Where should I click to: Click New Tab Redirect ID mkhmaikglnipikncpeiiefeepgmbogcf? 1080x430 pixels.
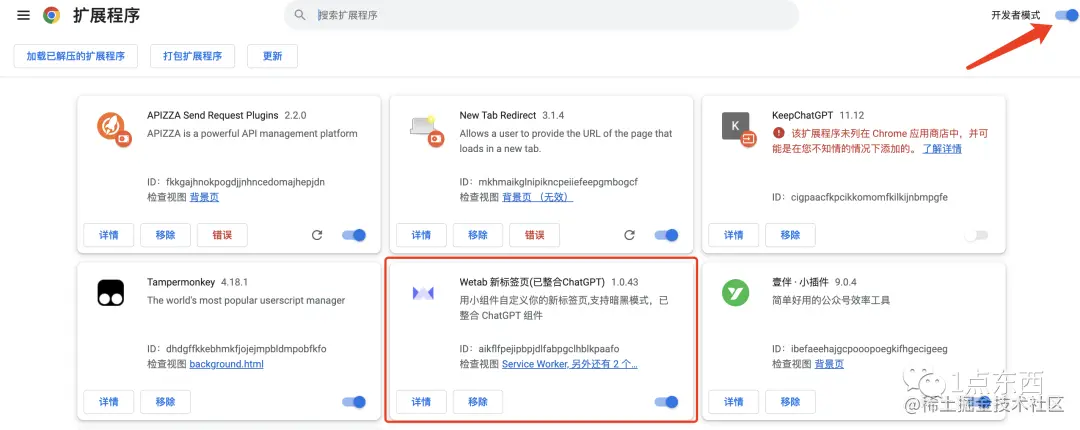(x=559, y=182)
